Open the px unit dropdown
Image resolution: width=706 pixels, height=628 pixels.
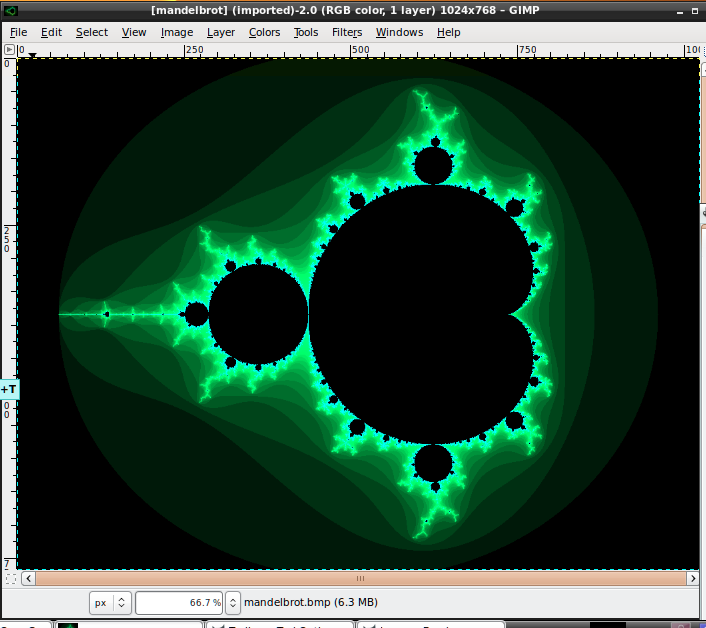[x=110, y=603]
